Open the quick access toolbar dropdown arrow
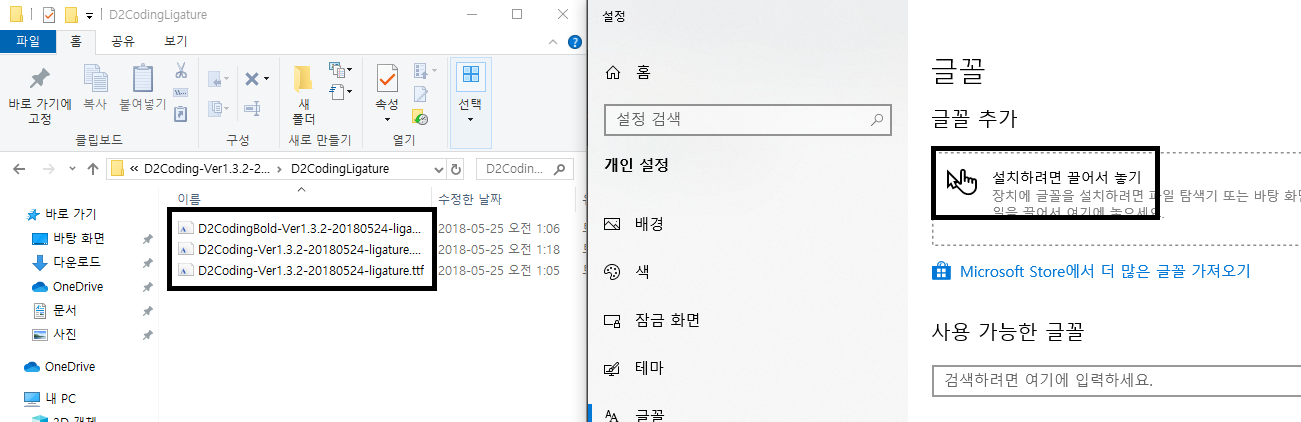The image size is (1301, 422). 89,16
